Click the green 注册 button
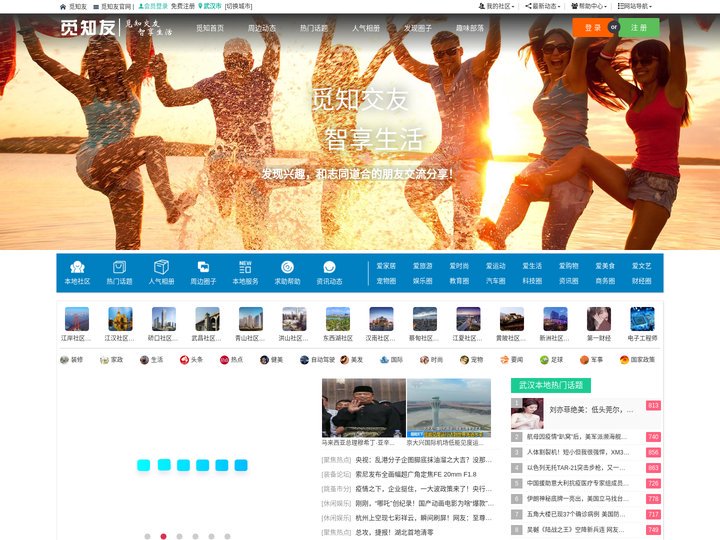The height and width of the screenshot is (540, 720). click(639, 28)
